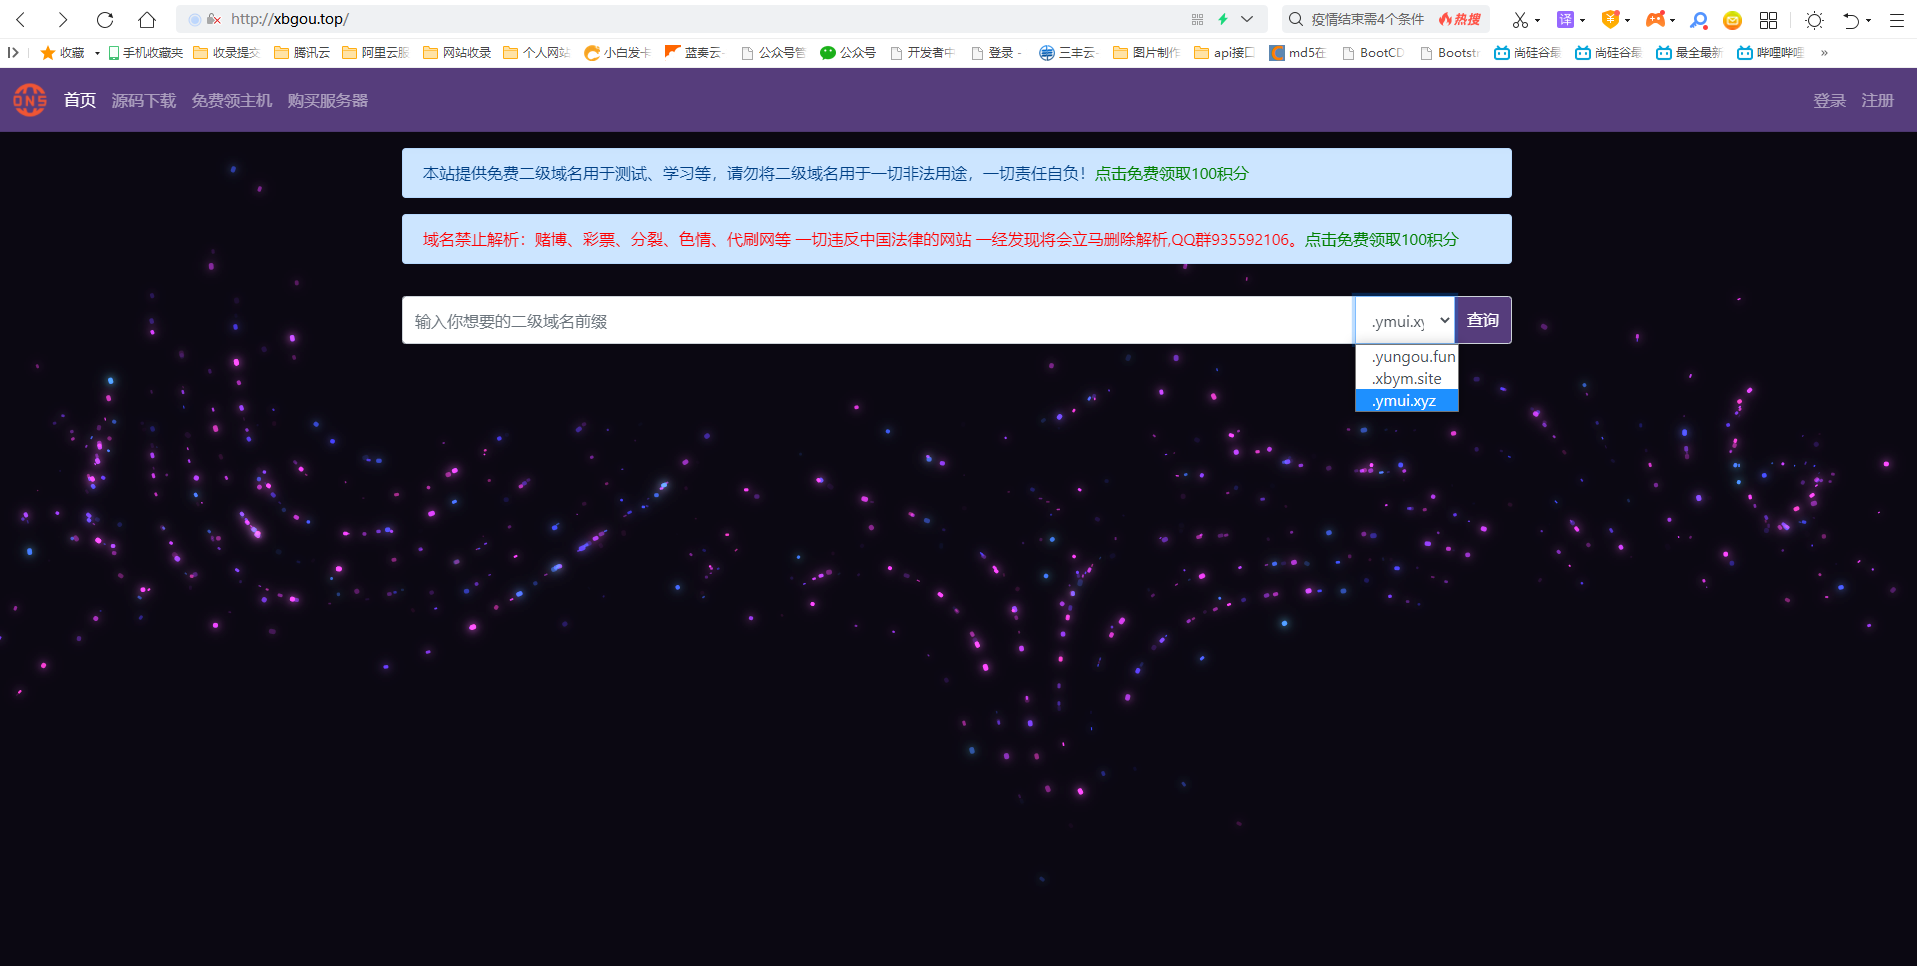1917x966 pixels.
Task: Choose .xbym.site domain suffix option
Action: (1406, 378)
